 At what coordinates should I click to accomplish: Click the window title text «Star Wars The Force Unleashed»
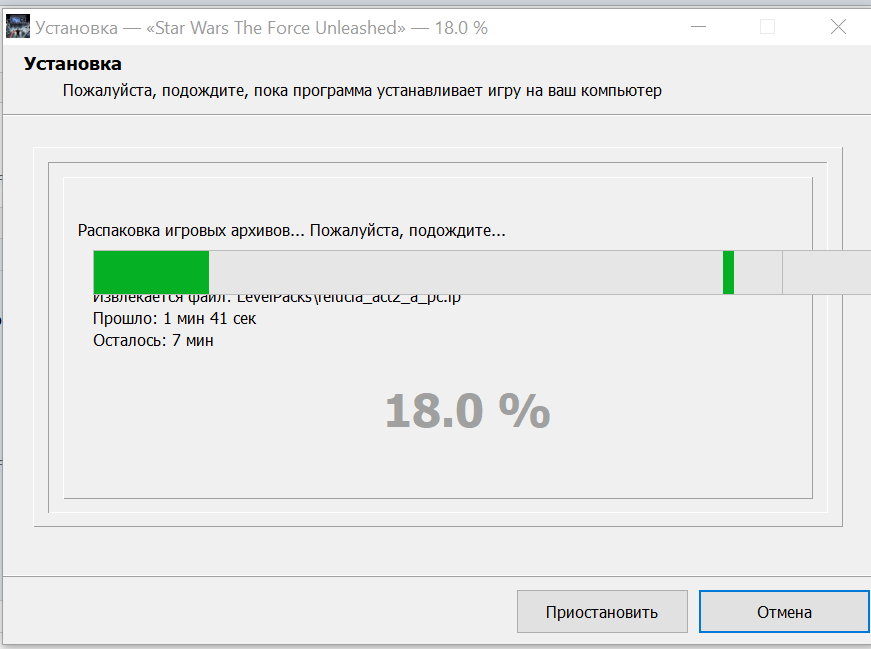click(x=276, y=27)
